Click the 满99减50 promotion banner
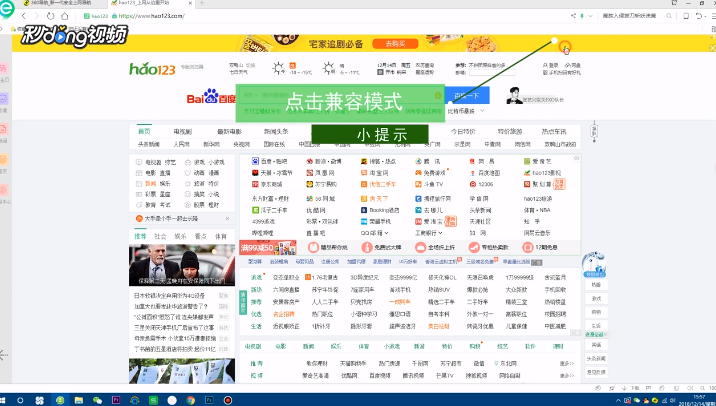Viewport: 716px width, 406px height. coord(268,248)
